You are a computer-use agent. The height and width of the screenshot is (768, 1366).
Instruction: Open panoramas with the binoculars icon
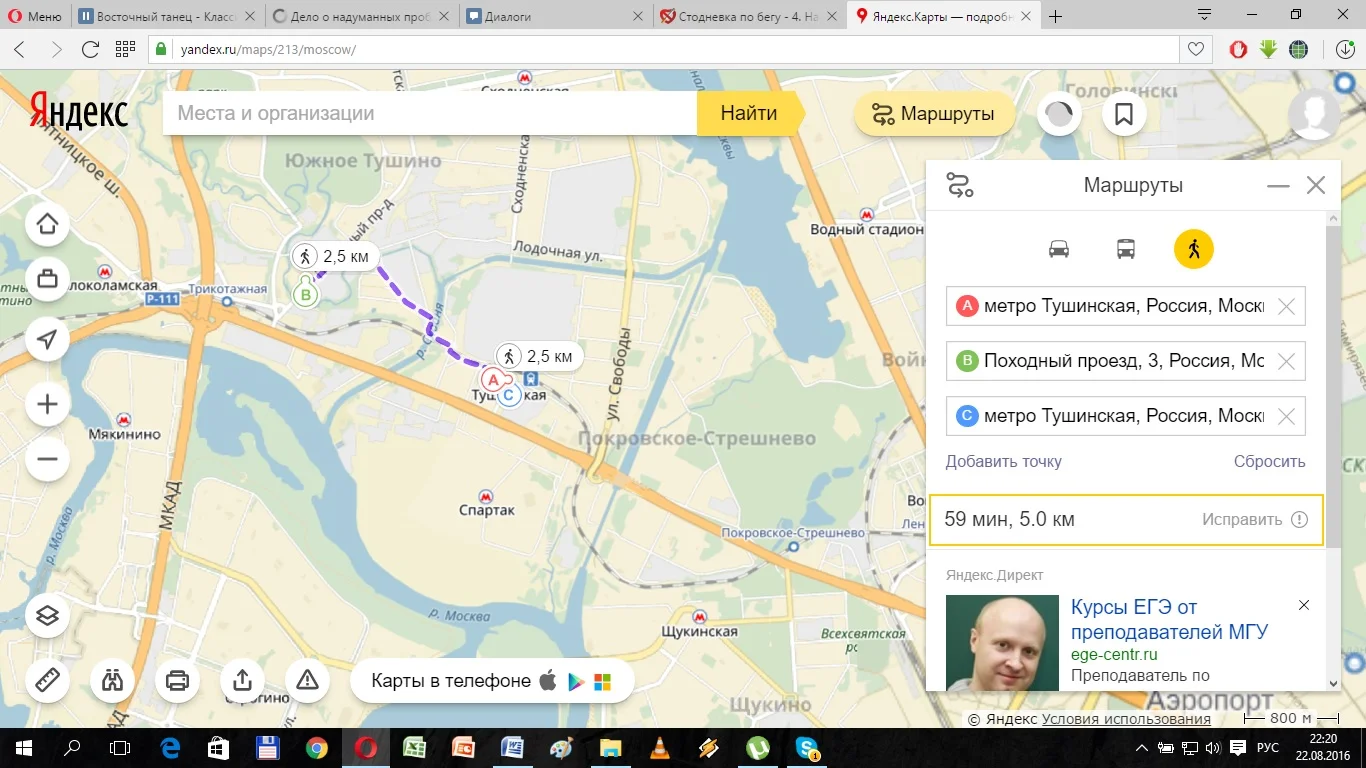pos(112,680)
